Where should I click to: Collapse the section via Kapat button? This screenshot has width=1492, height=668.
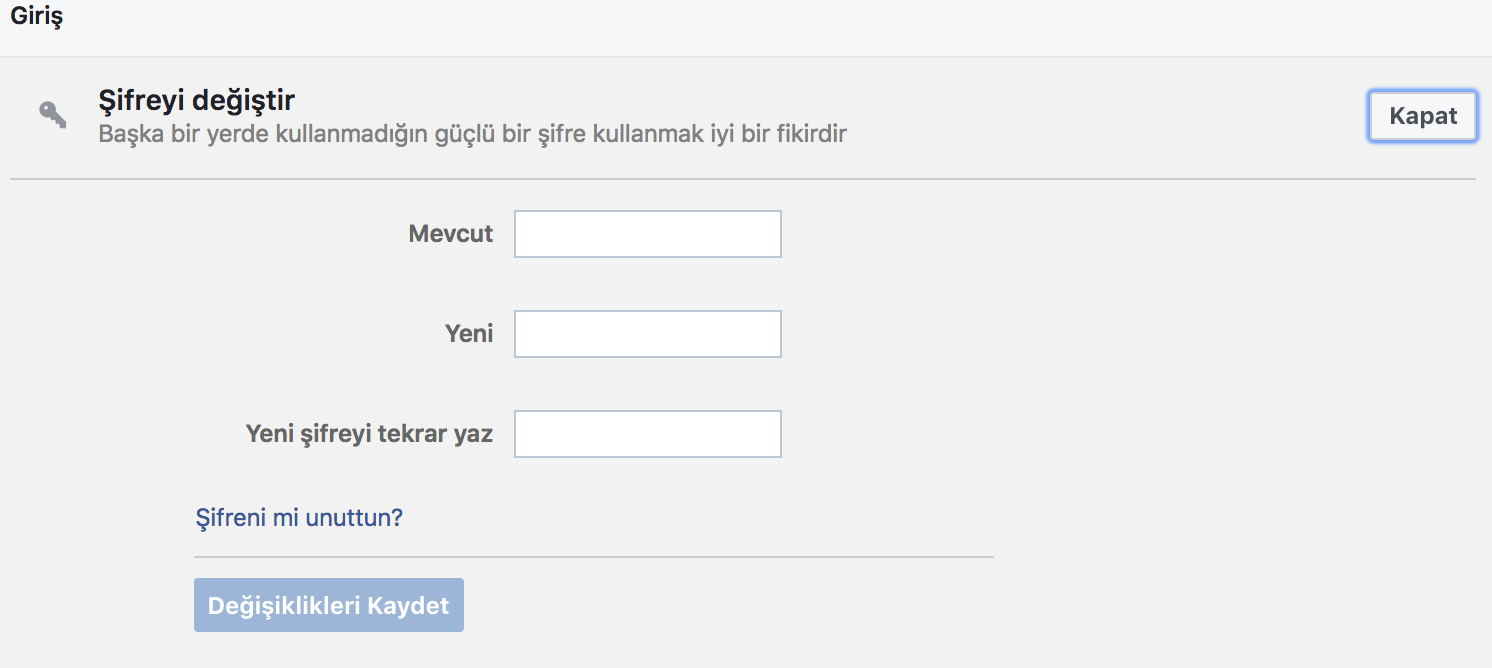pyautogui.click(x=1422, y=116)
